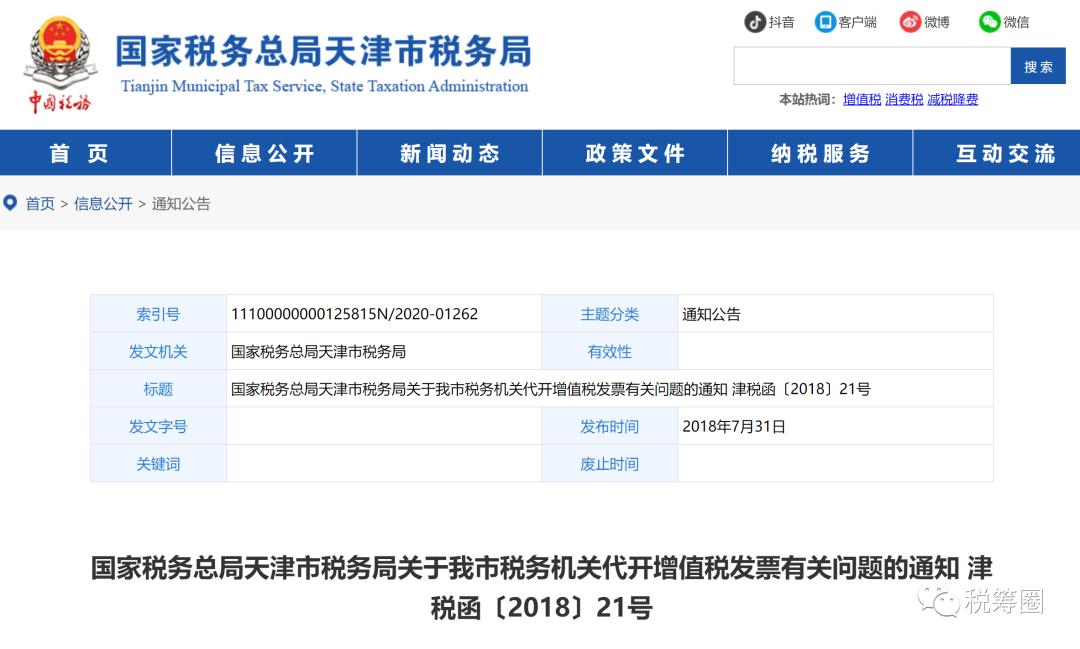This screenshot has width=1080, height=649.
Task: Click the Weibo (微博) icon
Action: coord(909,21)
